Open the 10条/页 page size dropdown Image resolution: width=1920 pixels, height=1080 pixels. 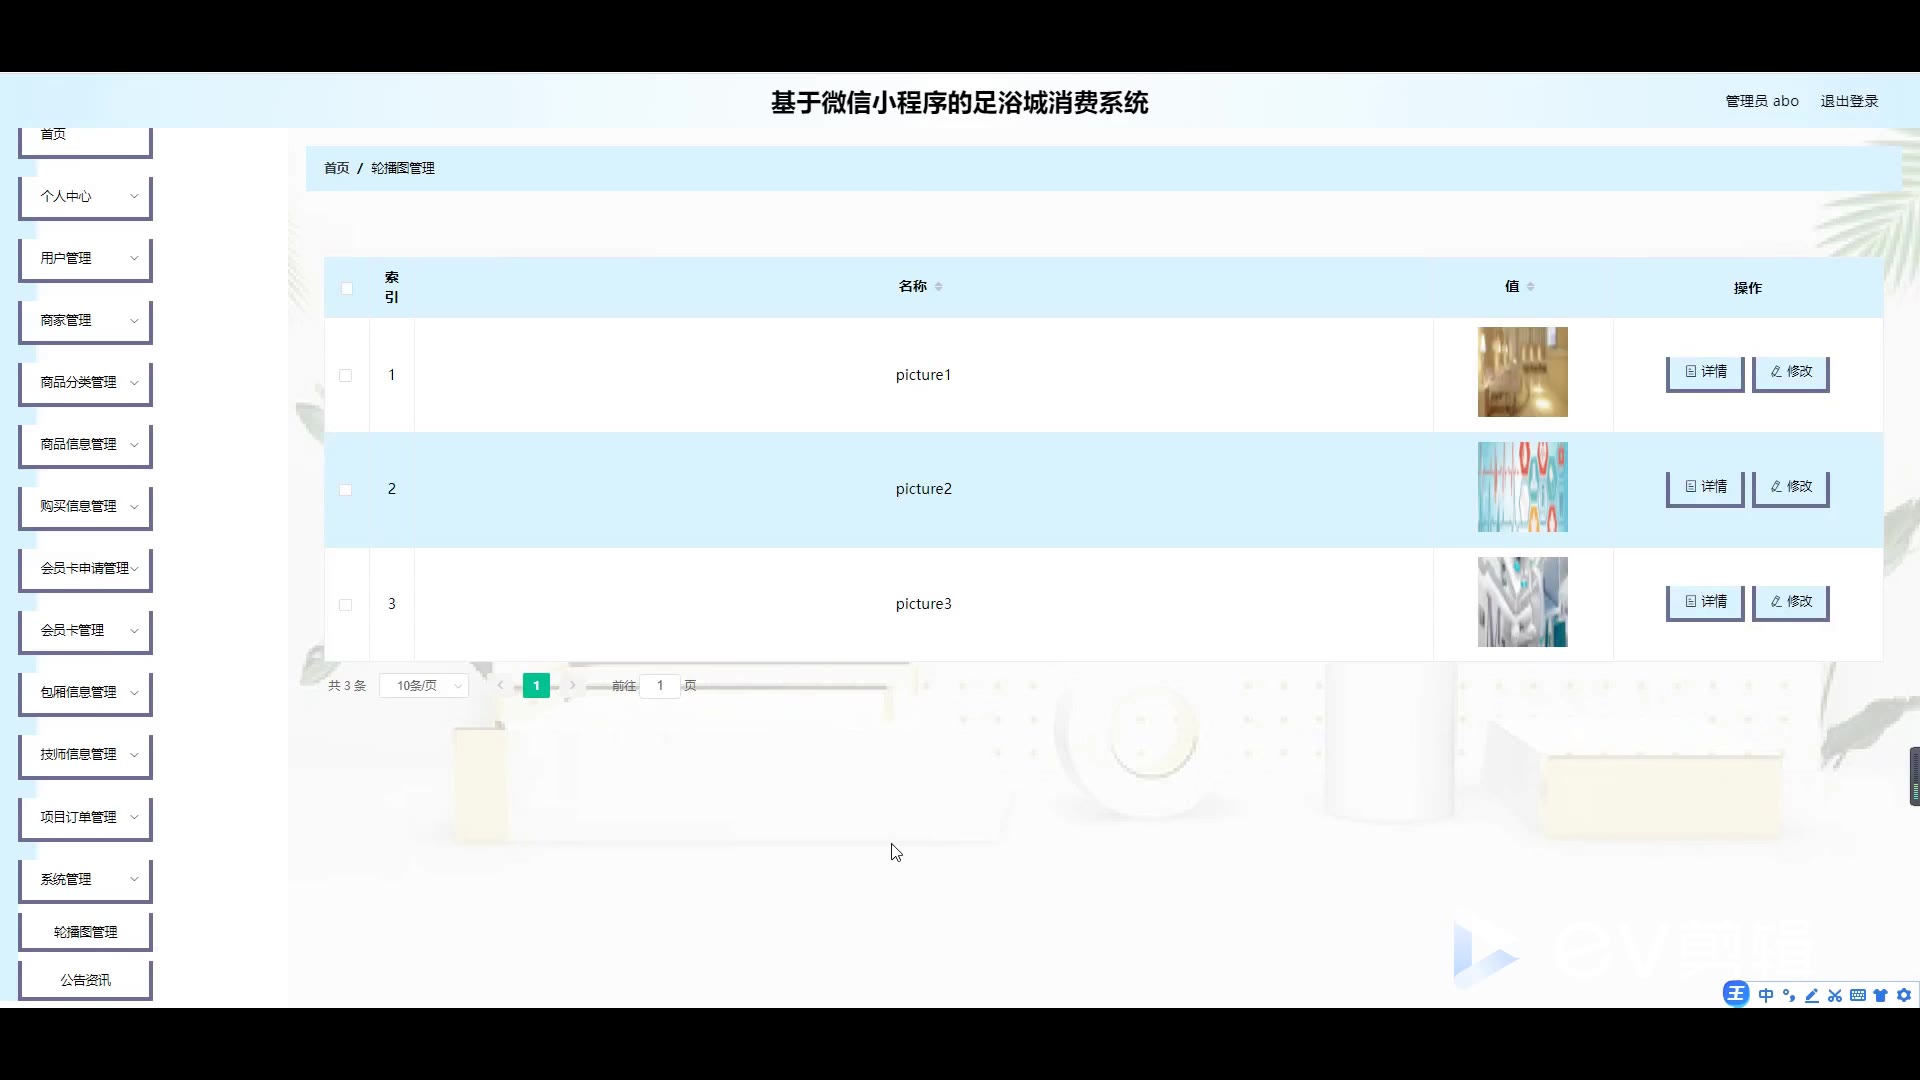(424, 686)
